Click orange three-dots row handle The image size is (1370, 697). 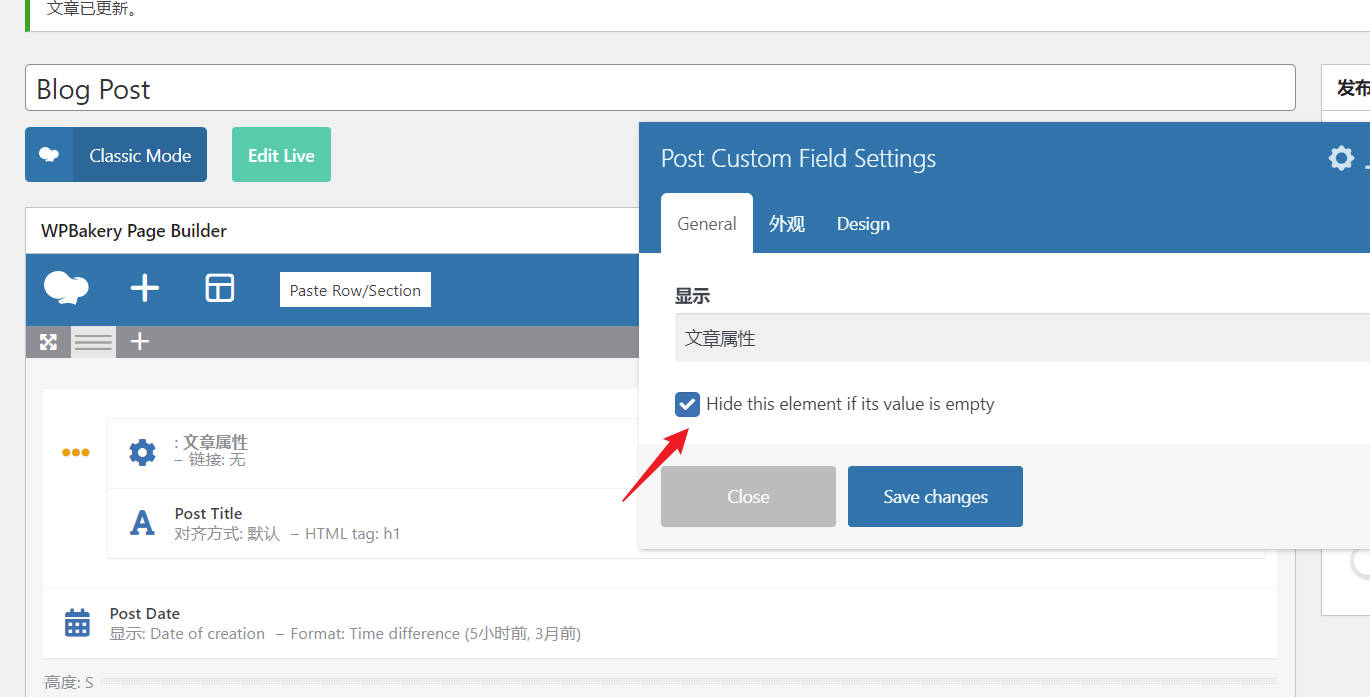[76, 452]
